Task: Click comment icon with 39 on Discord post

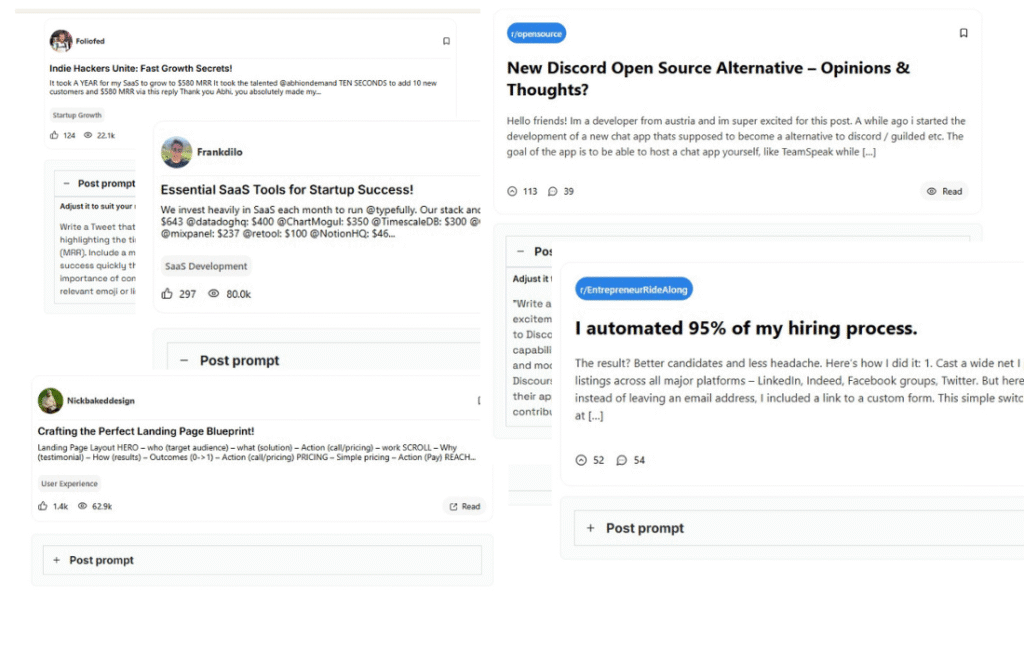Action: [553, 191]
